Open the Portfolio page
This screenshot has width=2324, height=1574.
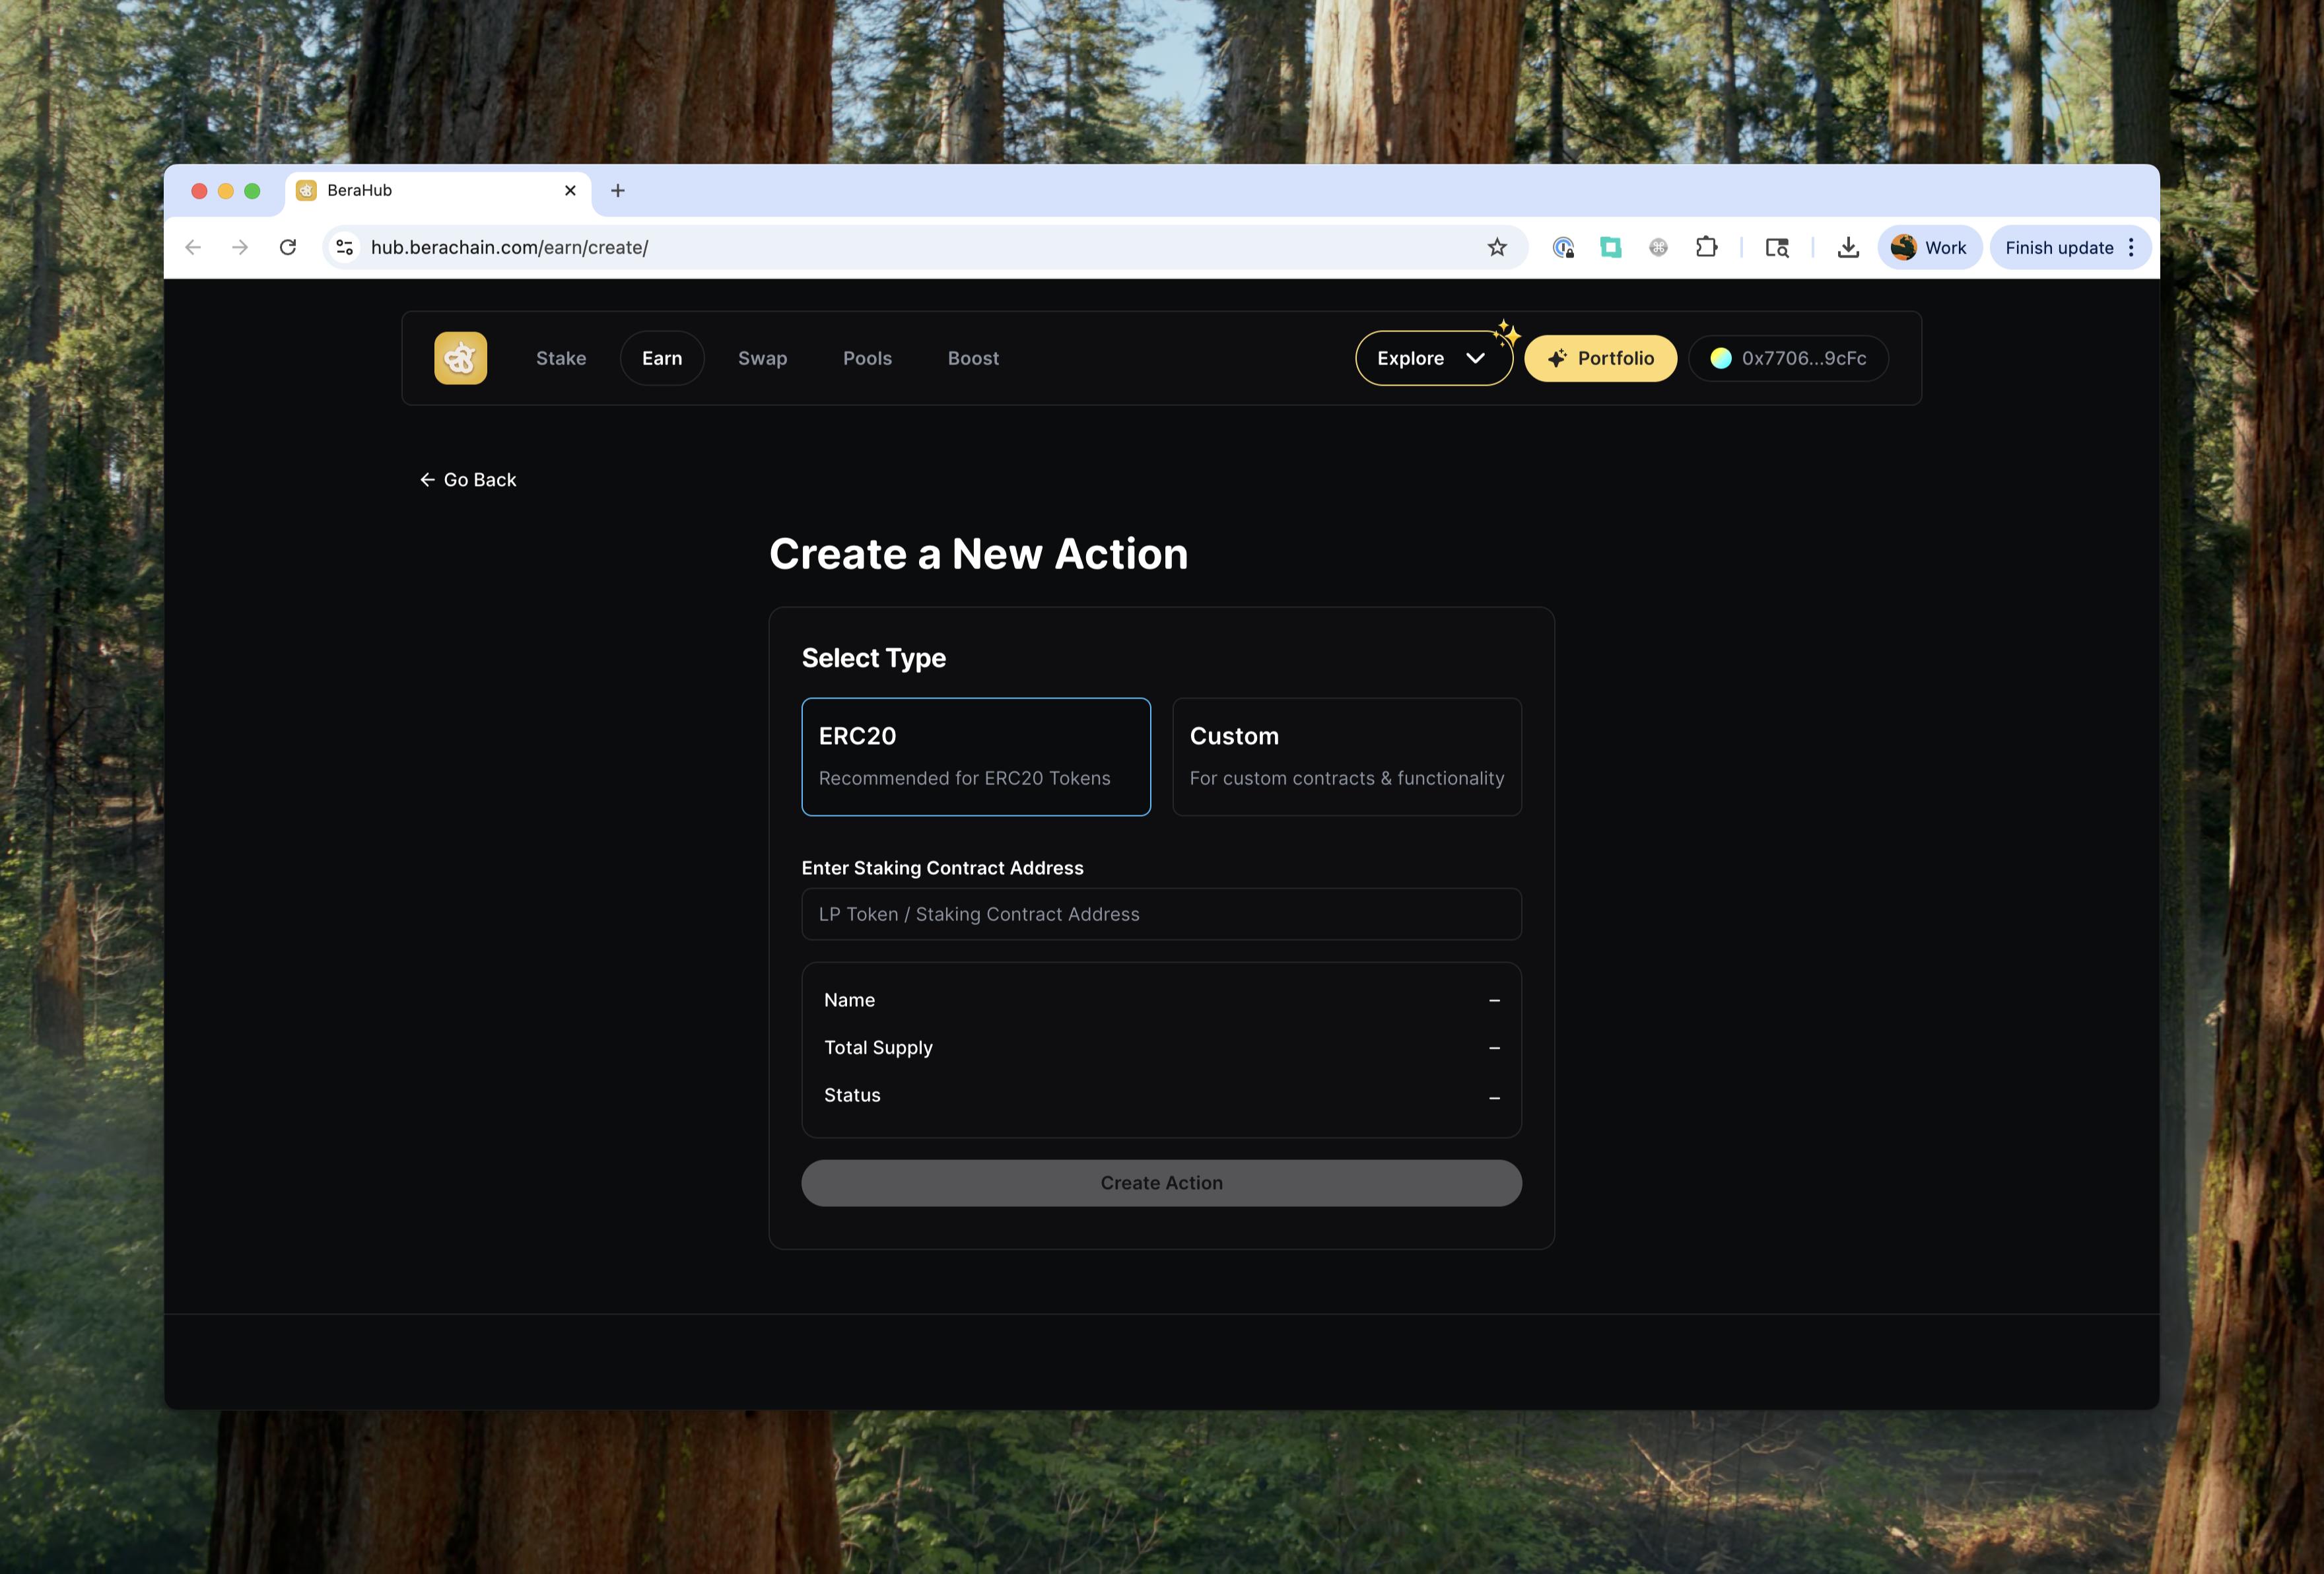[1600, 358]
